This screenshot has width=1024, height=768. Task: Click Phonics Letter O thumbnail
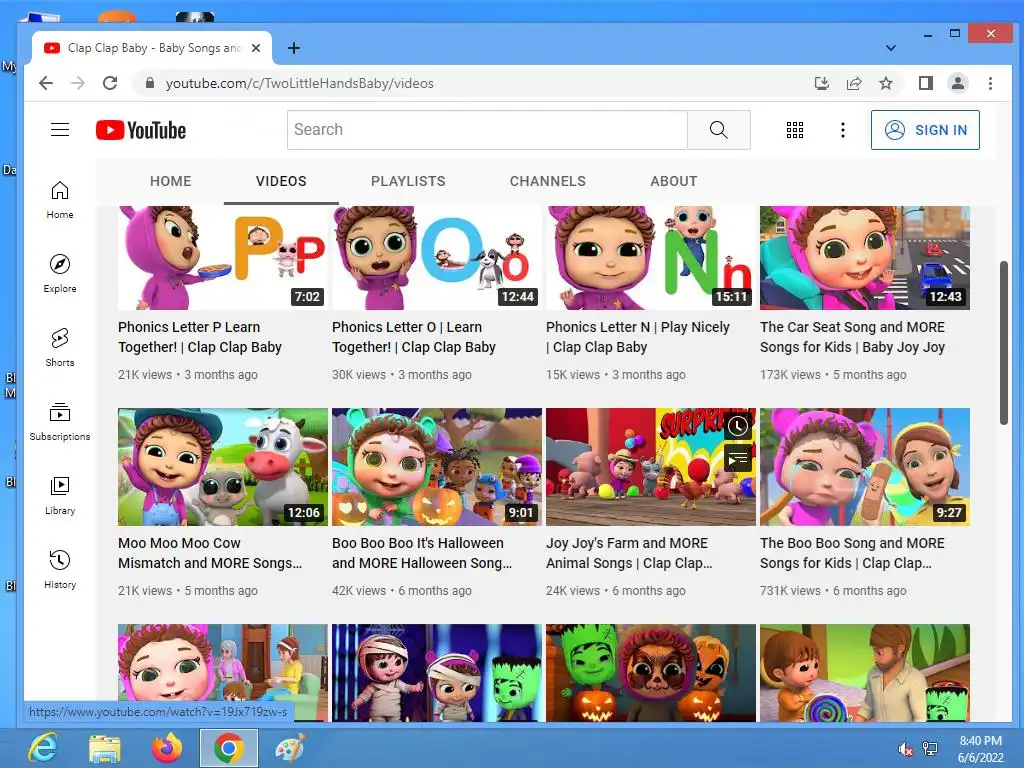[x=437, y=258]
